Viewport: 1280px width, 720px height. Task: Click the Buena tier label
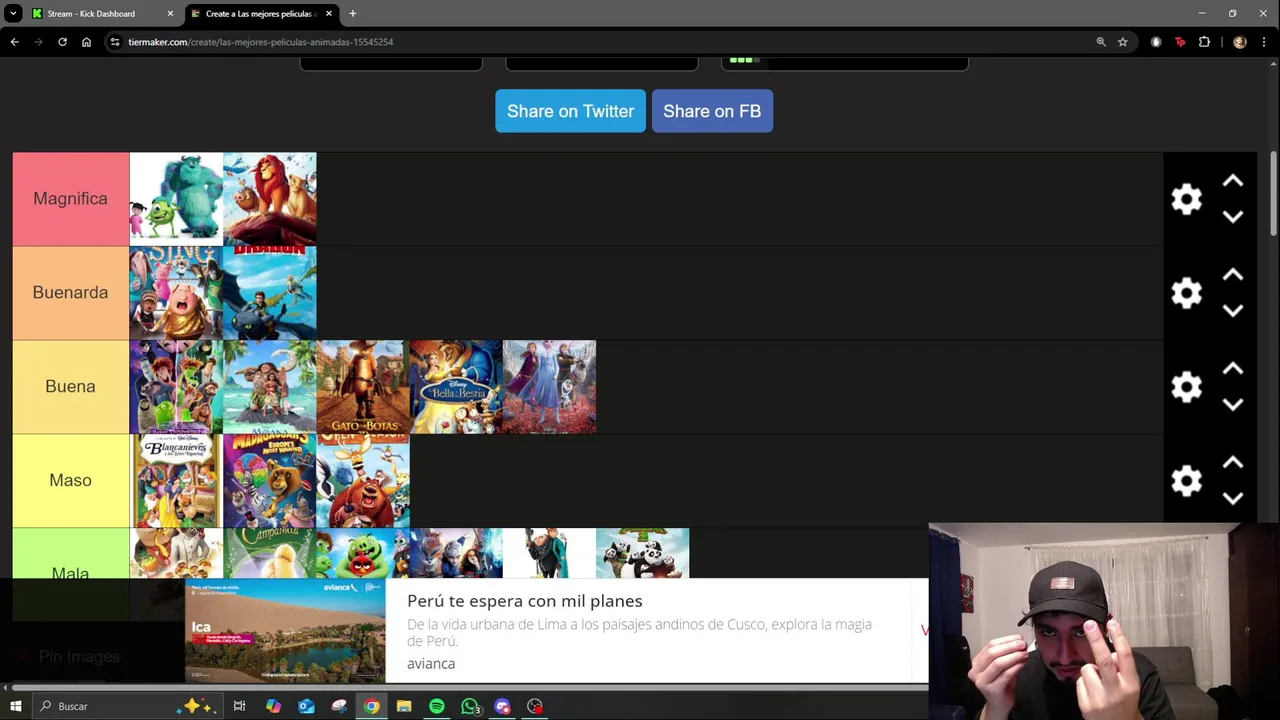point(70,387)
